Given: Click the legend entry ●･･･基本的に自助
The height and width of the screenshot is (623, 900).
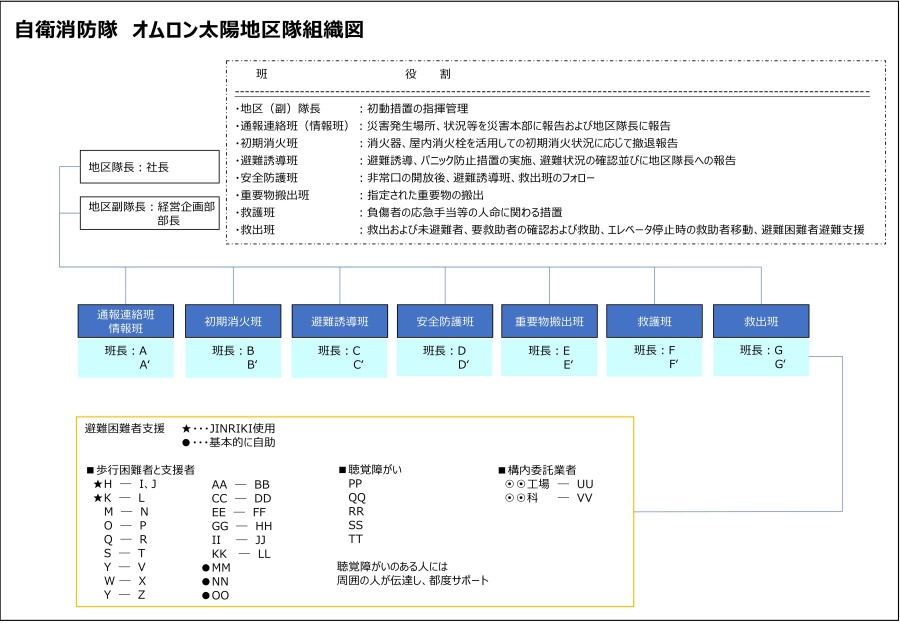Looking at the screenshot, I should point(228,442).
